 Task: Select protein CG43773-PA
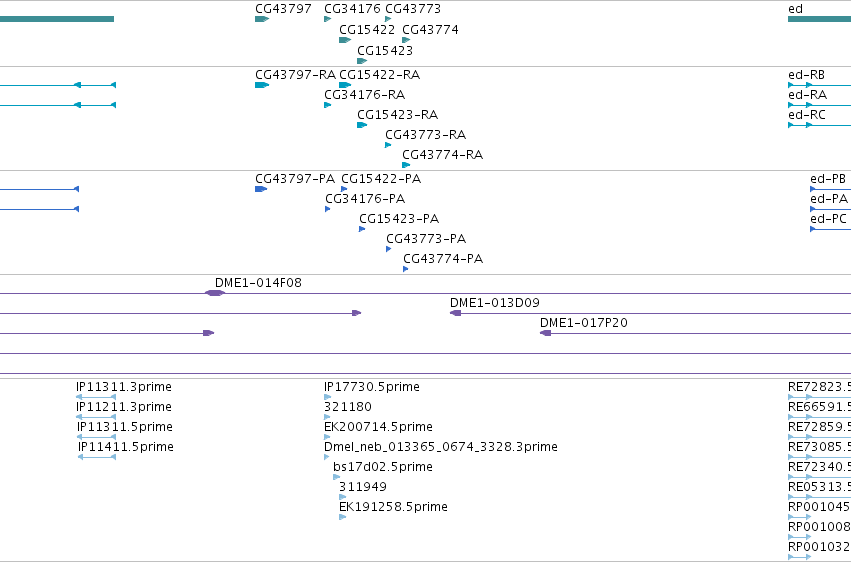(x=426, y=239)
